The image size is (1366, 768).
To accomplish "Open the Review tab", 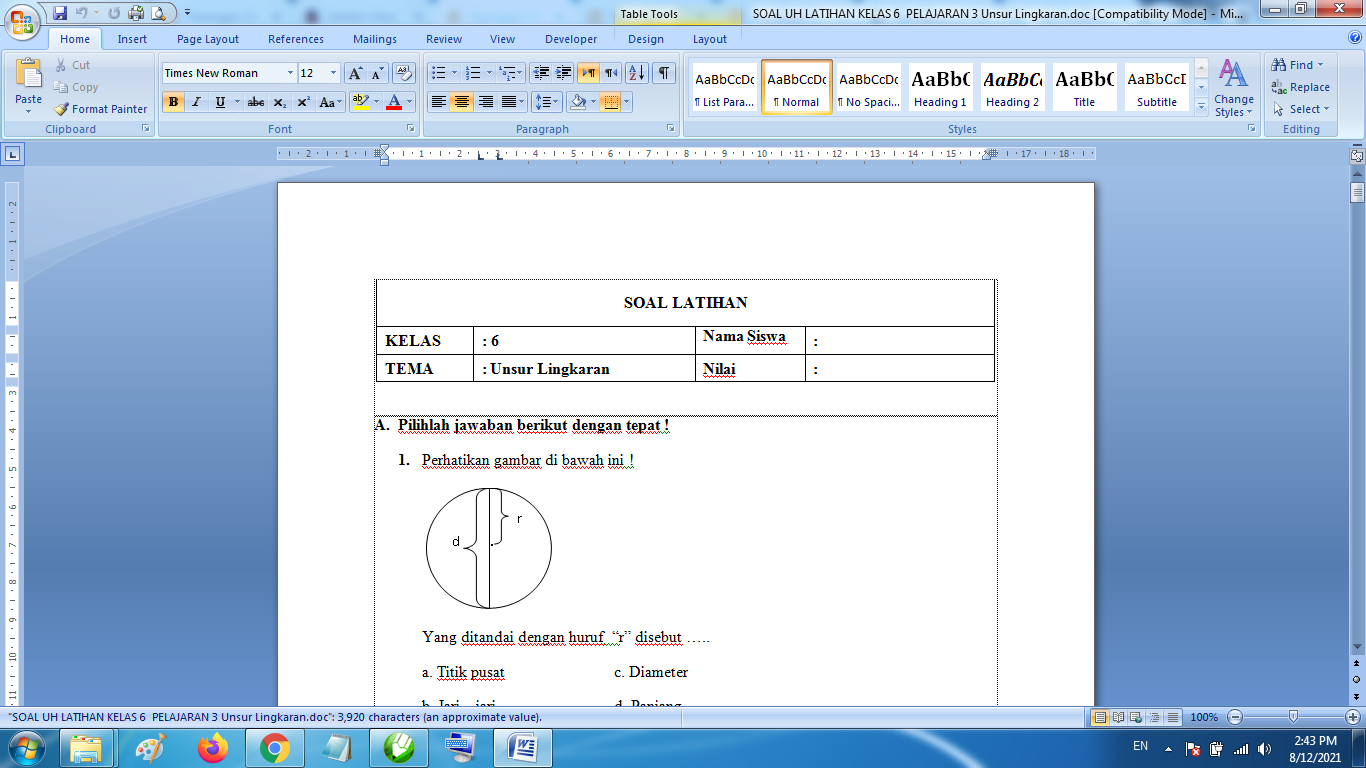I will point(444,39).
